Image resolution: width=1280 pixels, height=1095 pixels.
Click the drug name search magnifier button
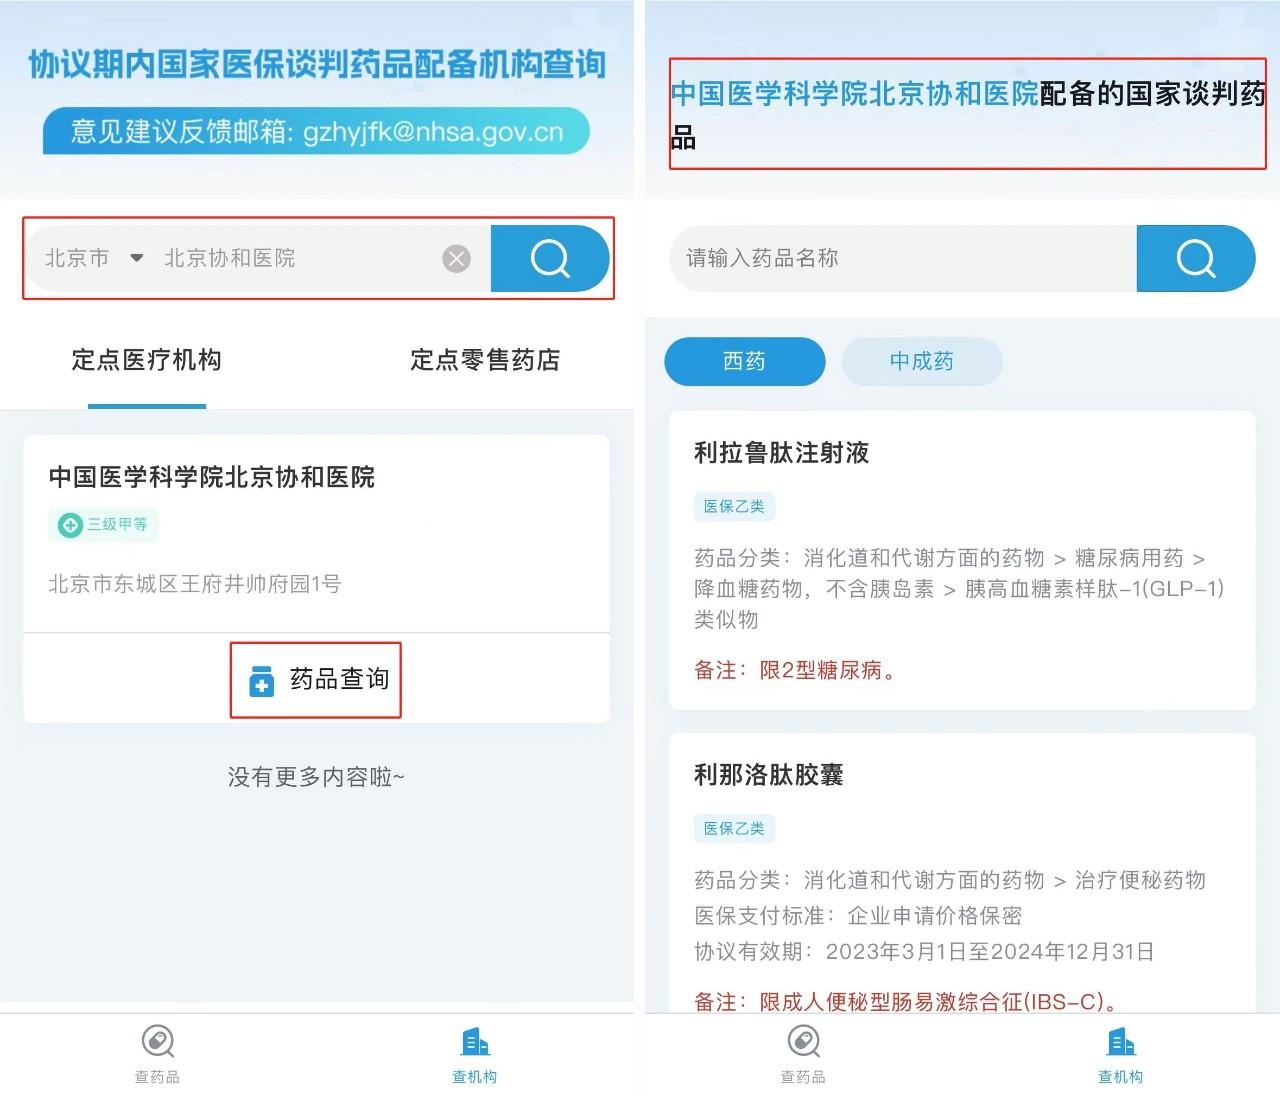[1195, 258]
